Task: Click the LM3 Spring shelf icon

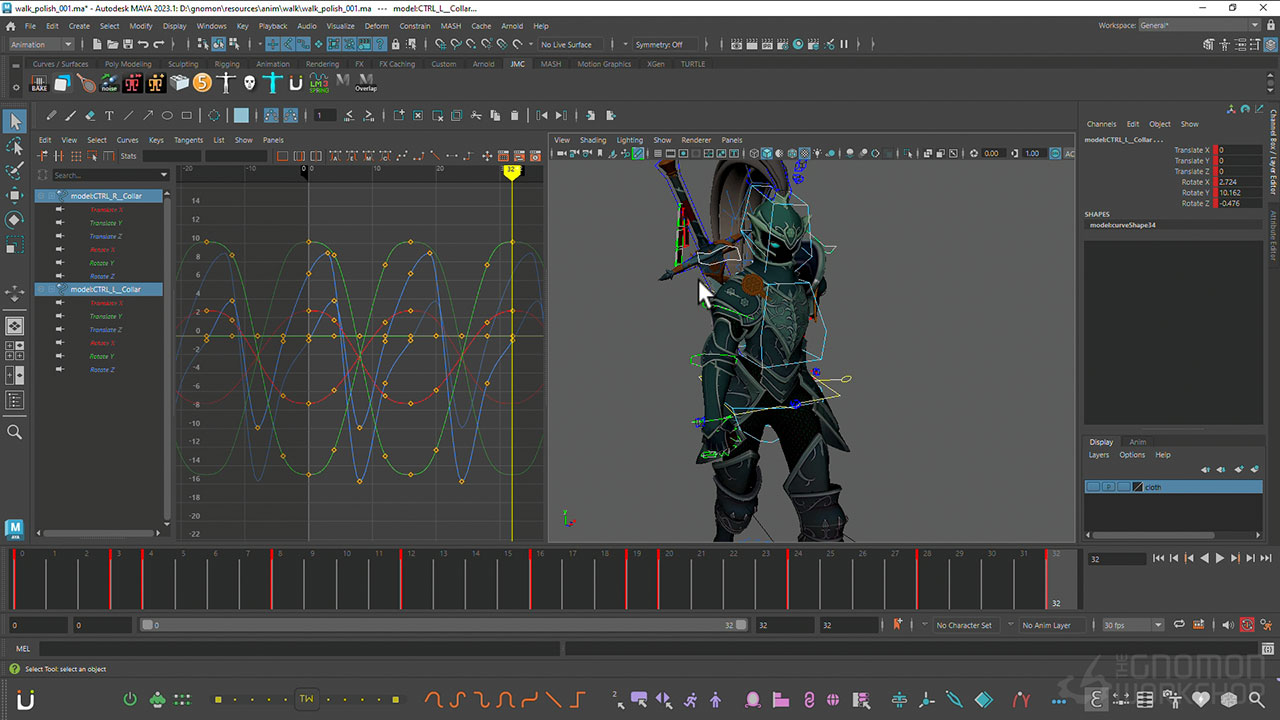Action: pyautogui.click(x=318, y=83)
